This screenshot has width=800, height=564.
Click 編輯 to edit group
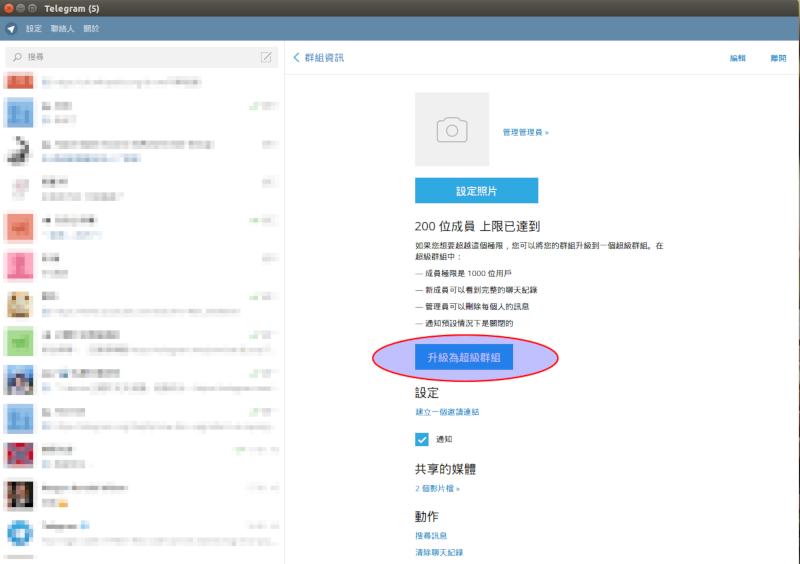[x=738, y=58]
